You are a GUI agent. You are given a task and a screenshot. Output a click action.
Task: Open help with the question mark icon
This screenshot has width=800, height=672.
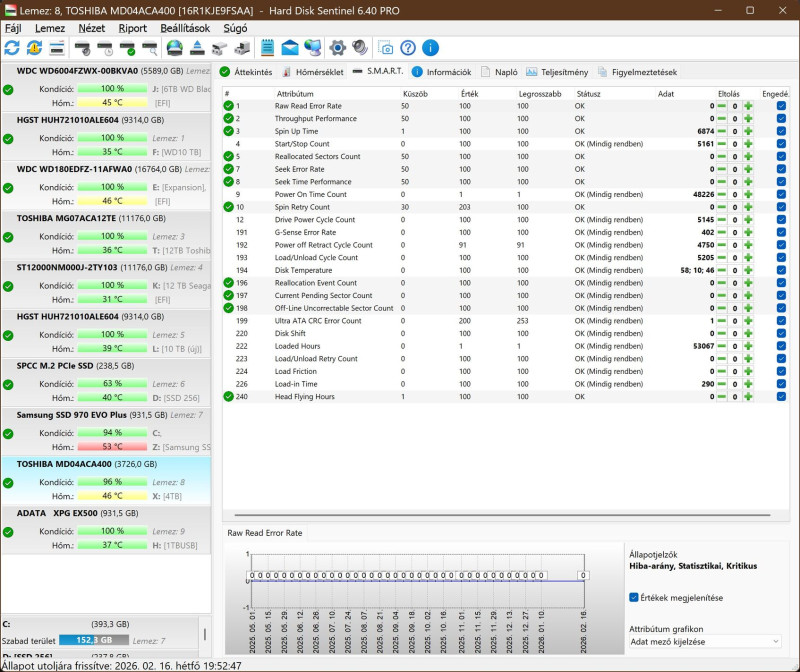(408, 48)
